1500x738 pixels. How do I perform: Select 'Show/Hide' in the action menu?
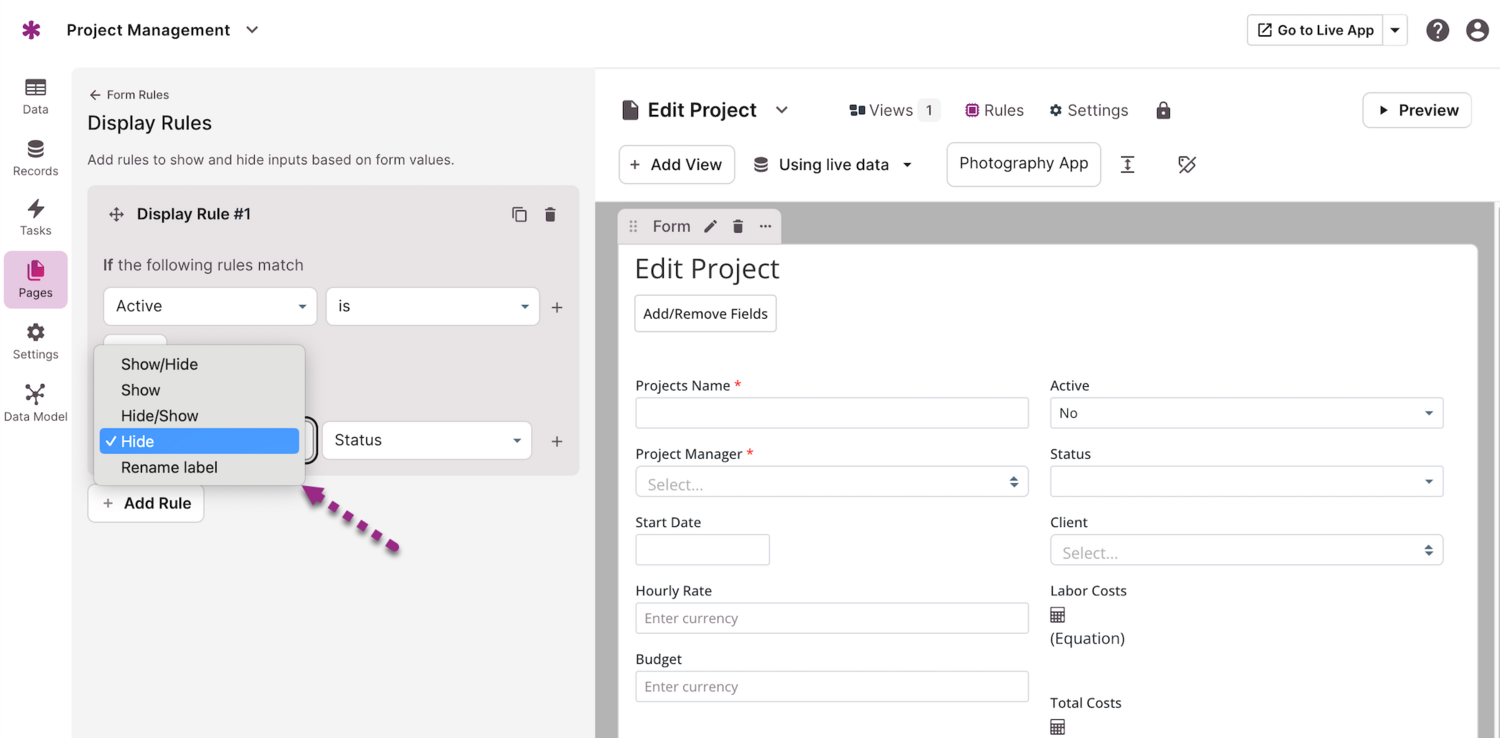pyautogui.click(x=159, y=364)
